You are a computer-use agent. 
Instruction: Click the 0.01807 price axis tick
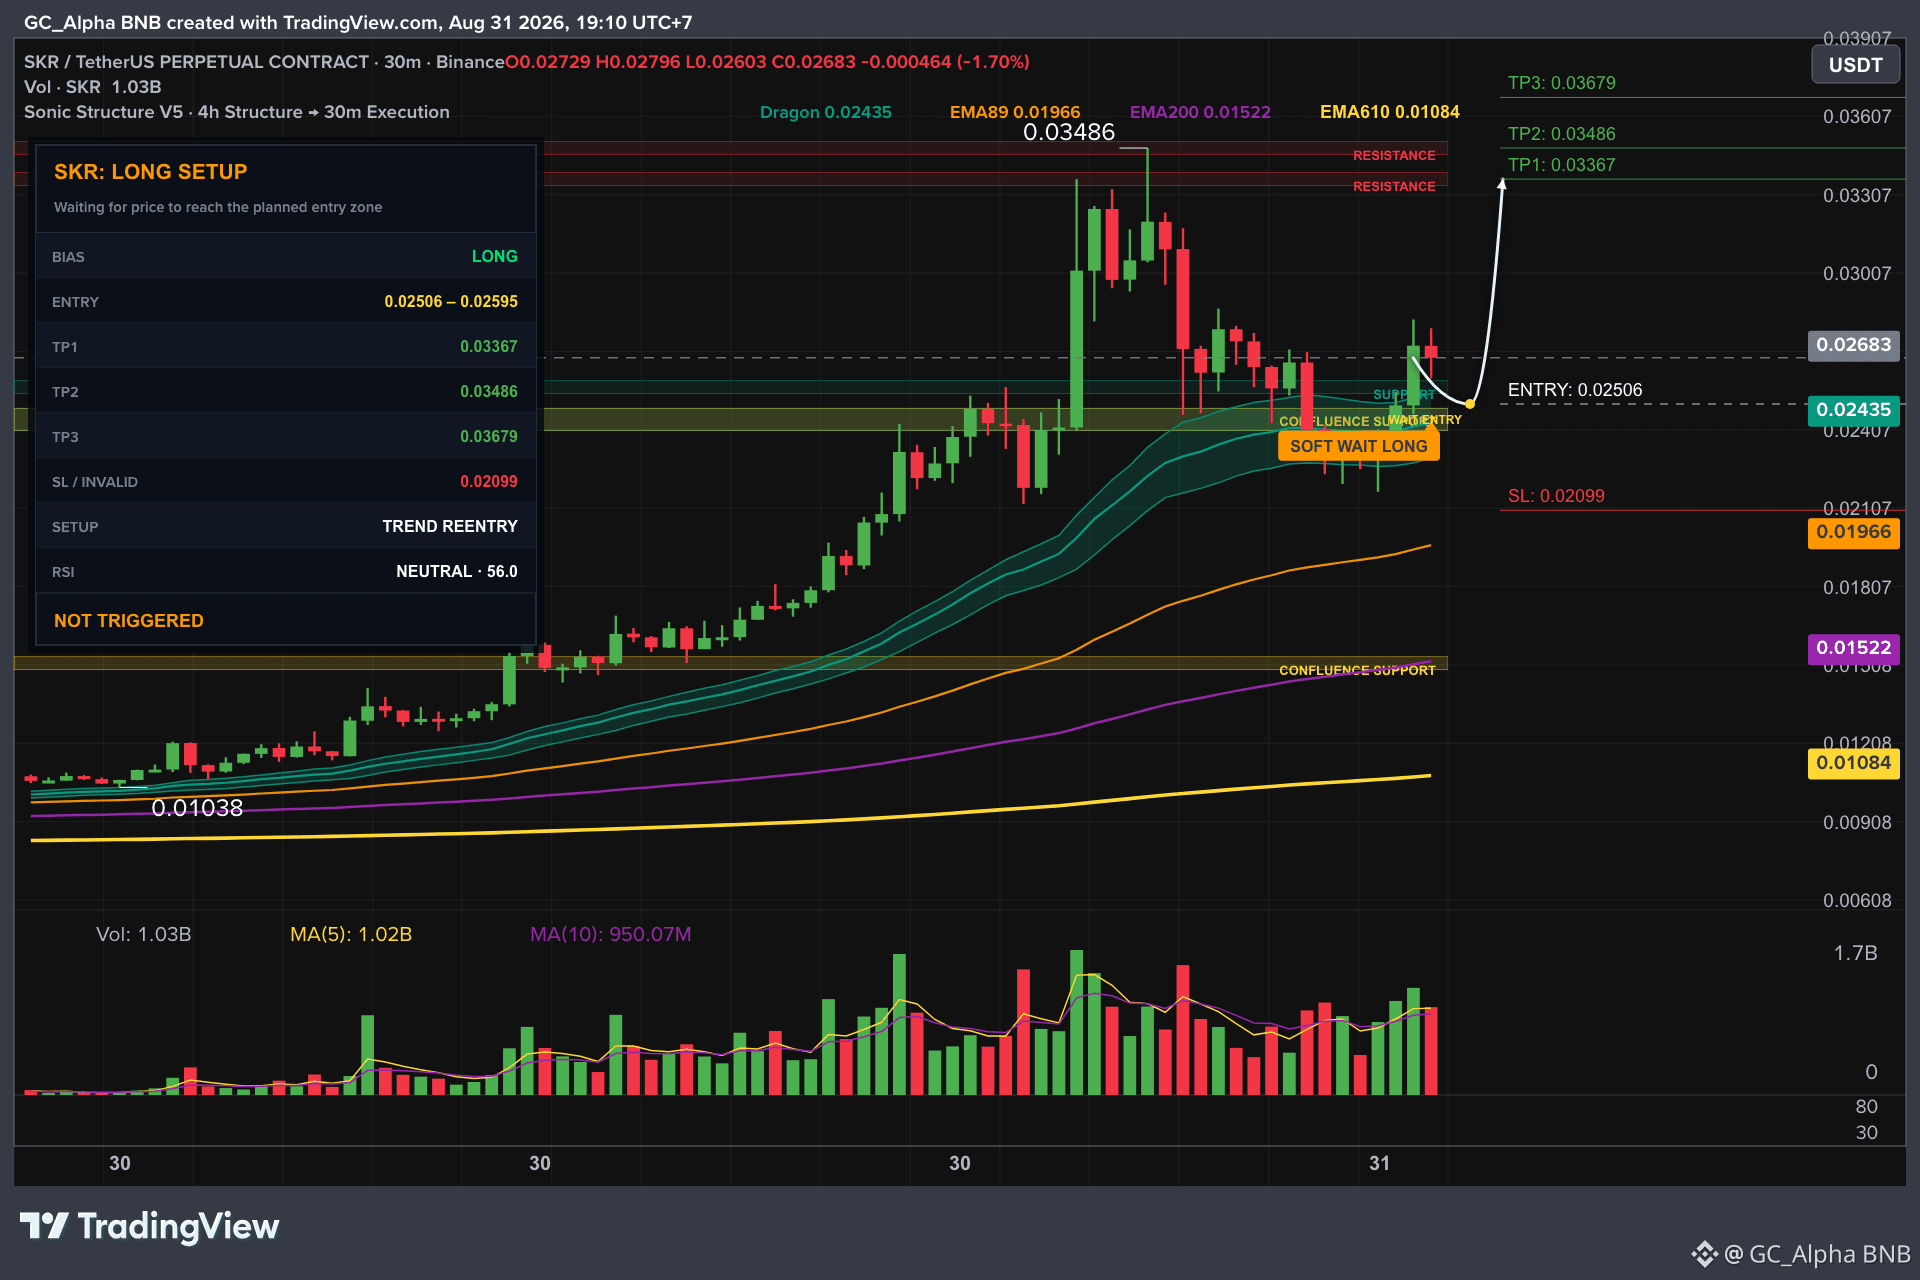pyautogui.click(x=1857, y=588)
